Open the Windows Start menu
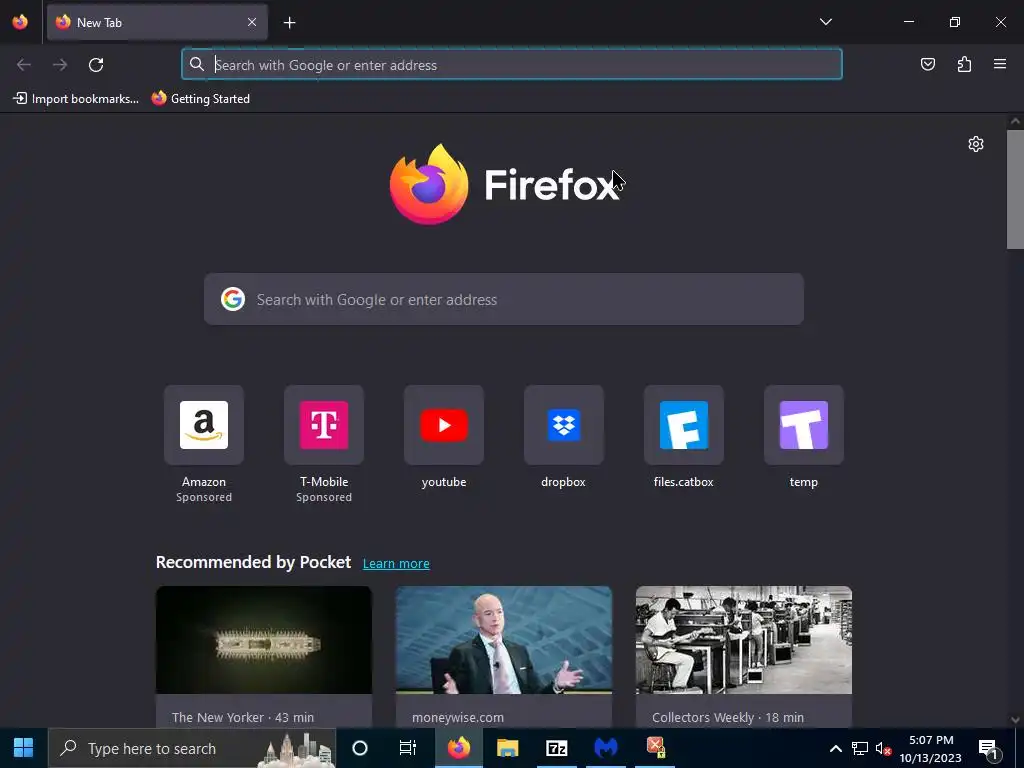This screenshot has width=1024, height=768. (24, 748)
